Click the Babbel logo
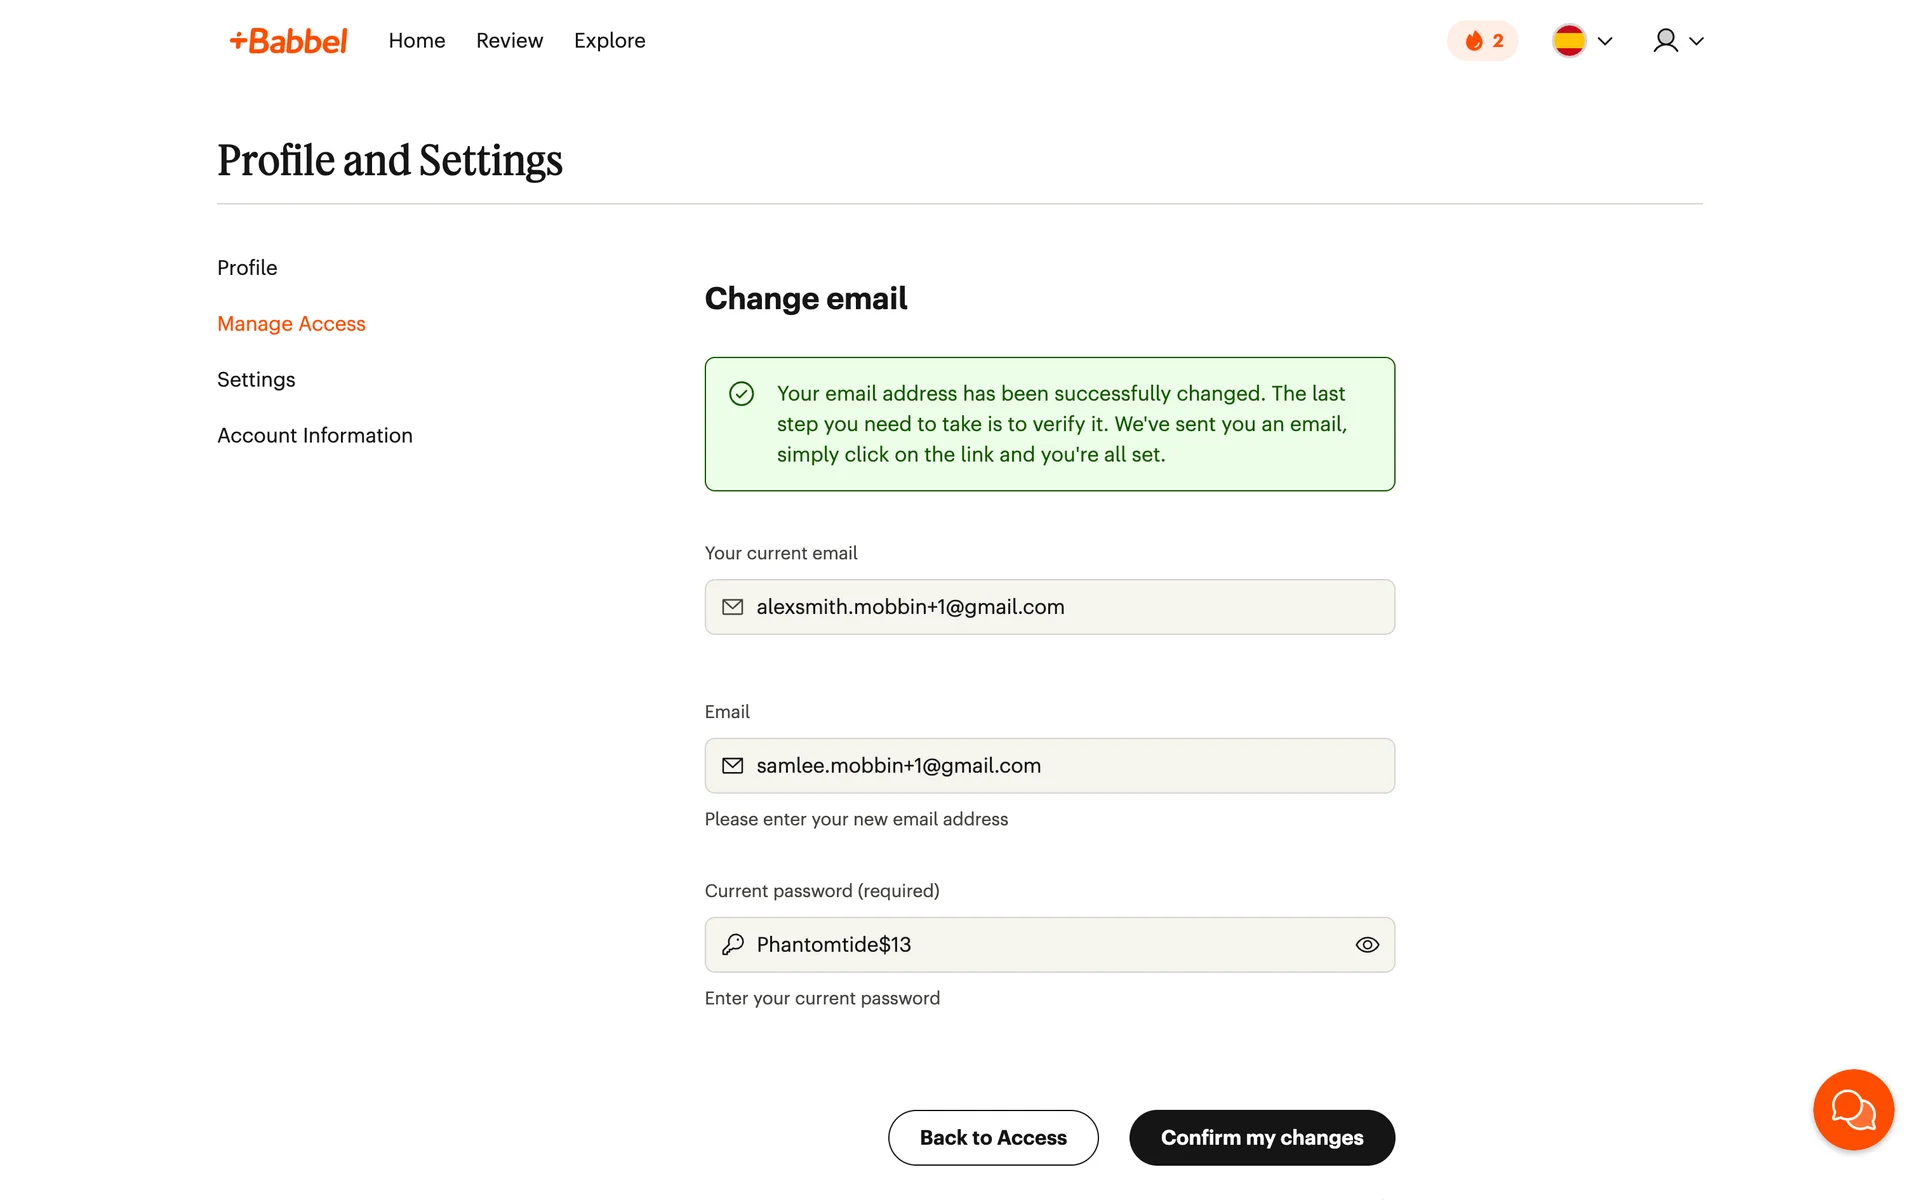The width and height of the screenshot is (1920, 1200). 288,41
